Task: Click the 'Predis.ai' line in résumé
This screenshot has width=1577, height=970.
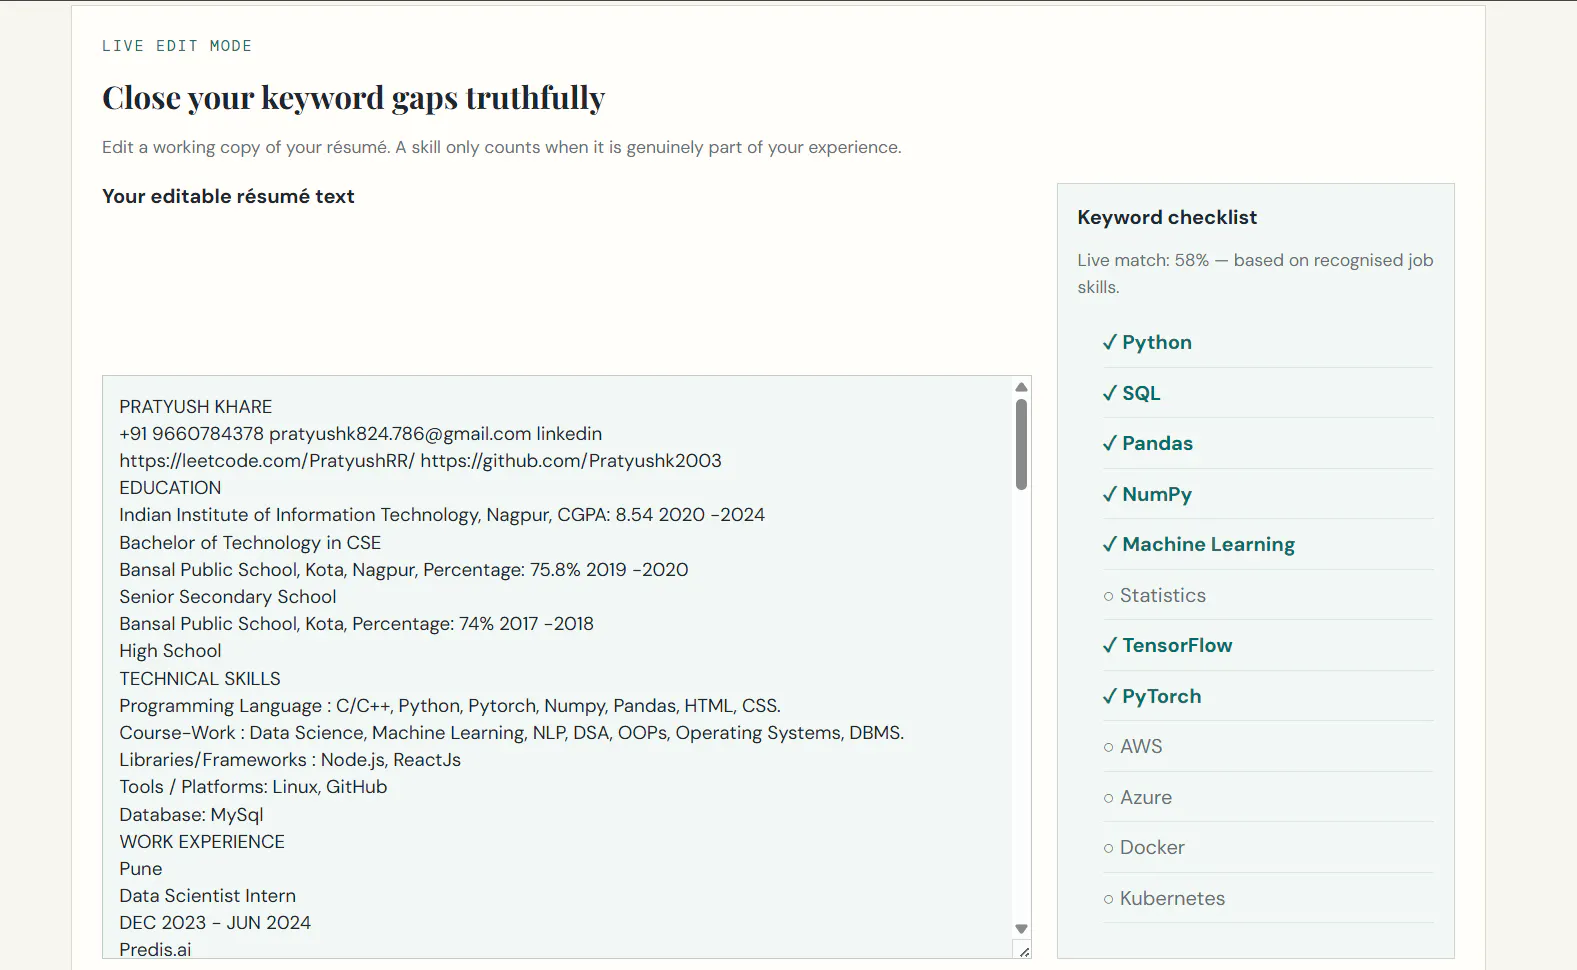Action: point(155,949)
